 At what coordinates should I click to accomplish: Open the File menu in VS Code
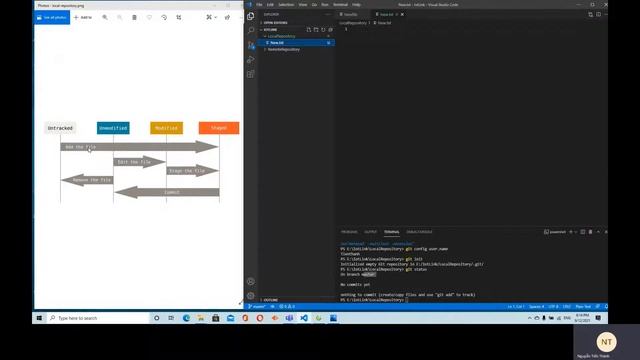(259, 4)
